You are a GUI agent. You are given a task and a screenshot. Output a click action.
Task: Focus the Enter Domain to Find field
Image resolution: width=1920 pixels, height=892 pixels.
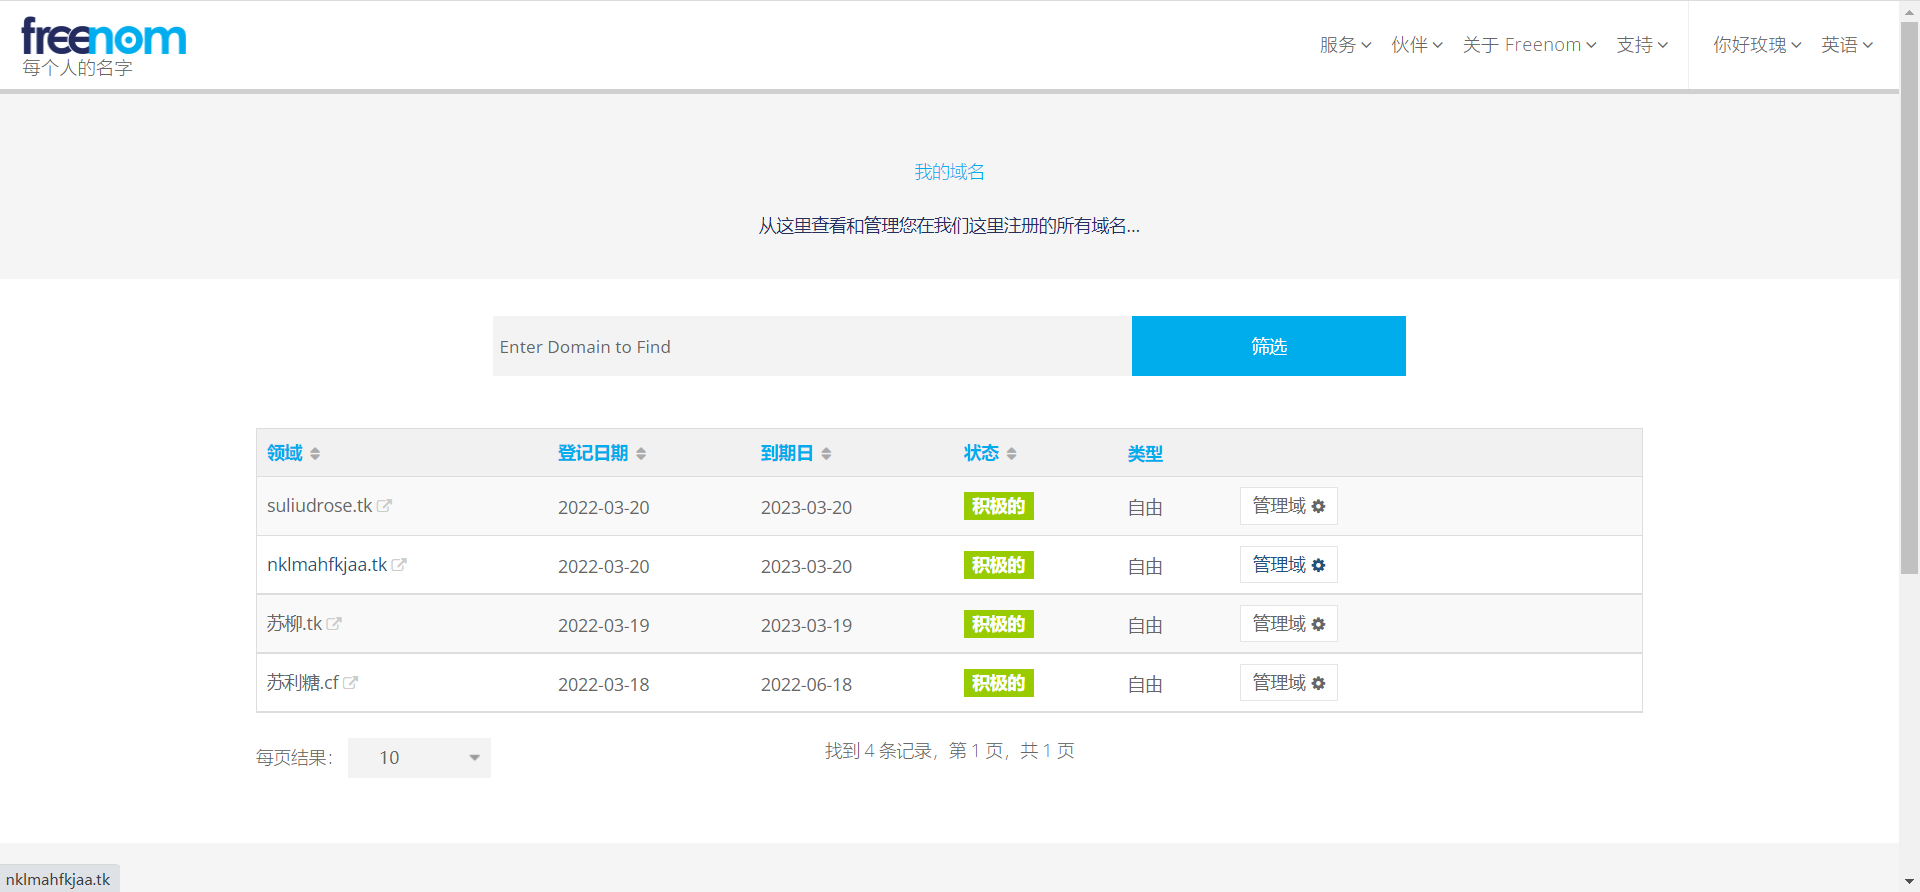[x=812, y=346]
